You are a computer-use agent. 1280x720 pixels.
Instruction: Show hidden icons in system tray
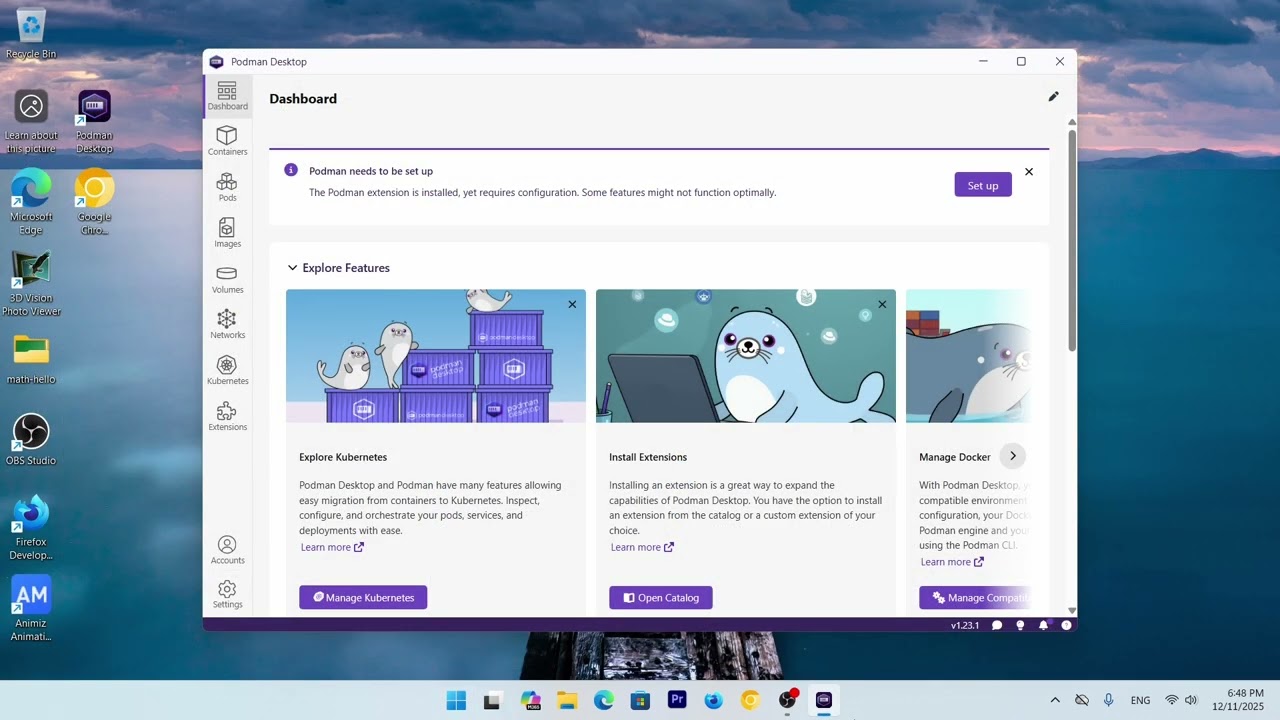coord(1055,700)
